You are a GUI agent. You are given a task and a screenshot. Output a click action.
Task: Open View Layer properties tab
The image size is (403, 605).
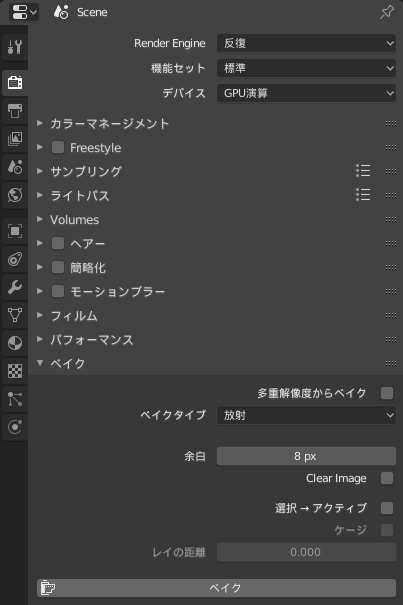[15, 139]
